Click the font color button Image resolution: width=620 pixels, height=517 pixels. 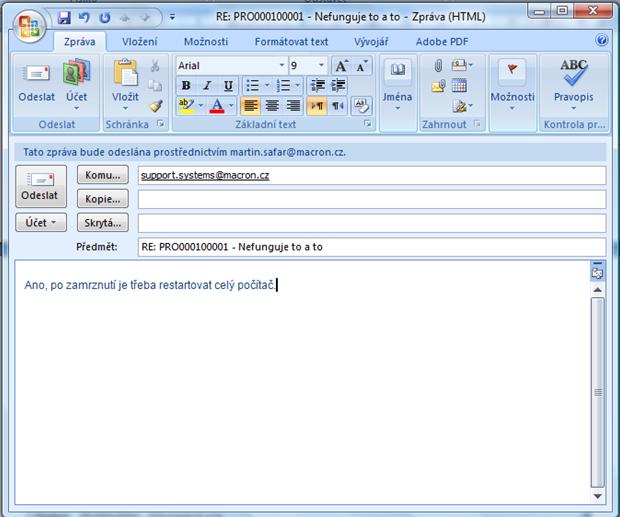pos(218,106)
